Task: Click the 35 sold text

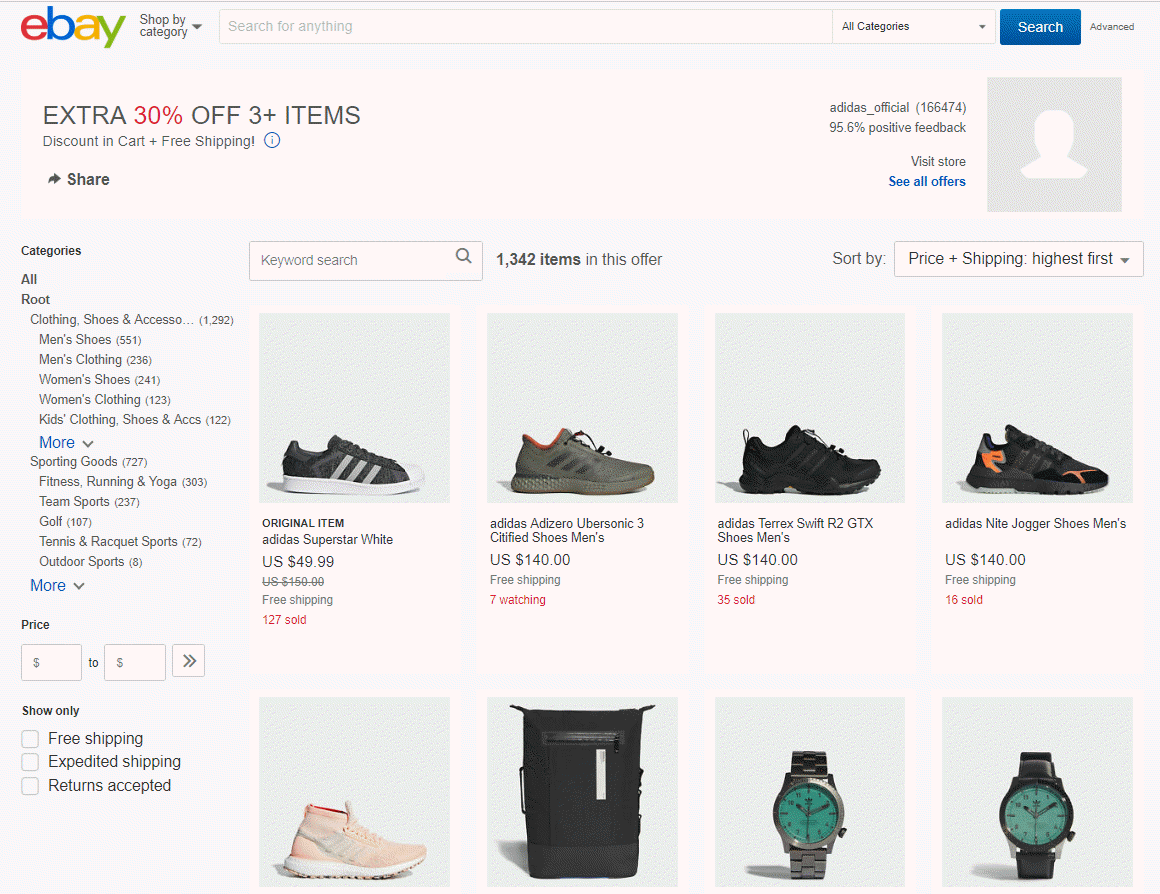Action: 736,600
